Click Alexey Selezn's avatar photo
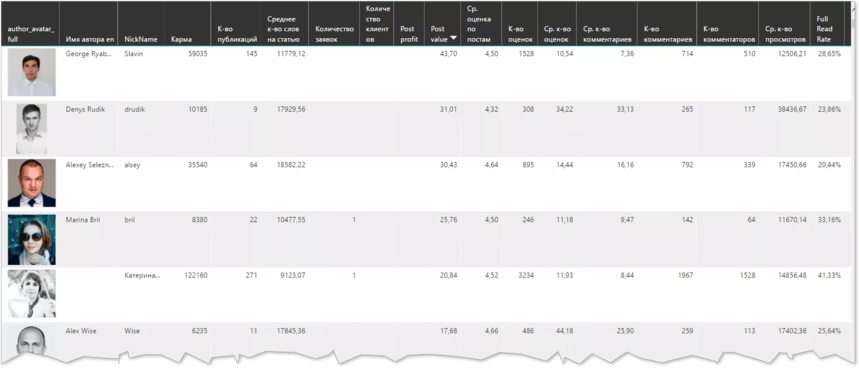The image size is (859, 368). [32, 183]
